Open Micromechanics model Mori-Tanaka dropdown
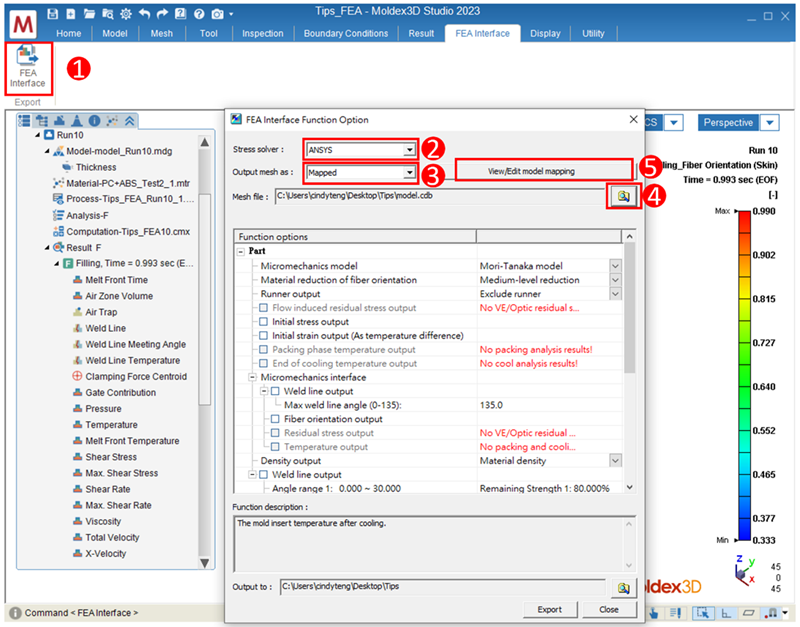This screenshot has height=627, width=800. pyautogui.click(x=615, y=266)
